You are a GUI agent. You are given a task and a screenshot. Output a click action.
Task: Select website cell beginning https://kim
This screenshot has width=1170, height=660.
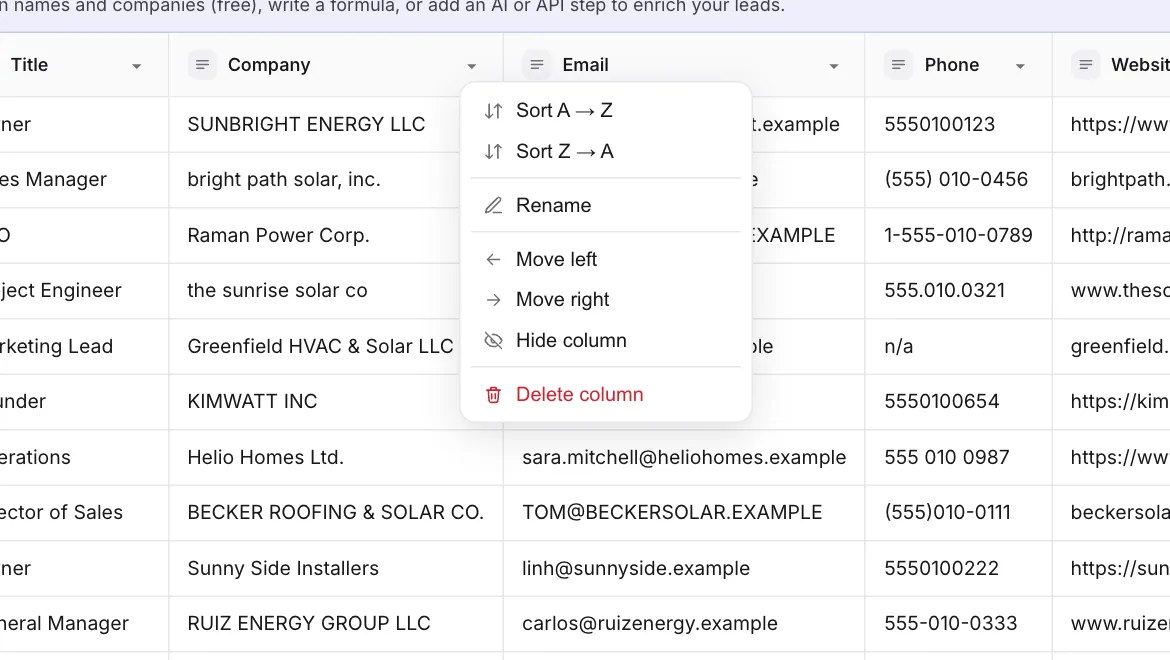[1112, 402]
